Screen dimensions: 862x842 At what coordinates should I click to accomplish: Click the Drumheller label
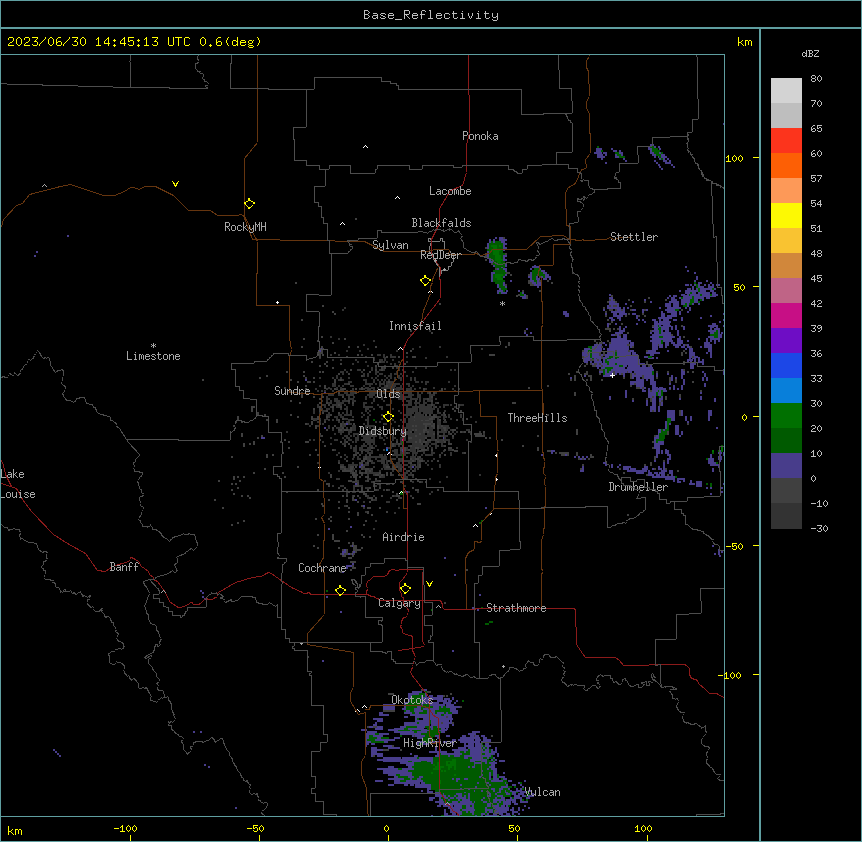(x=638, y=487)
